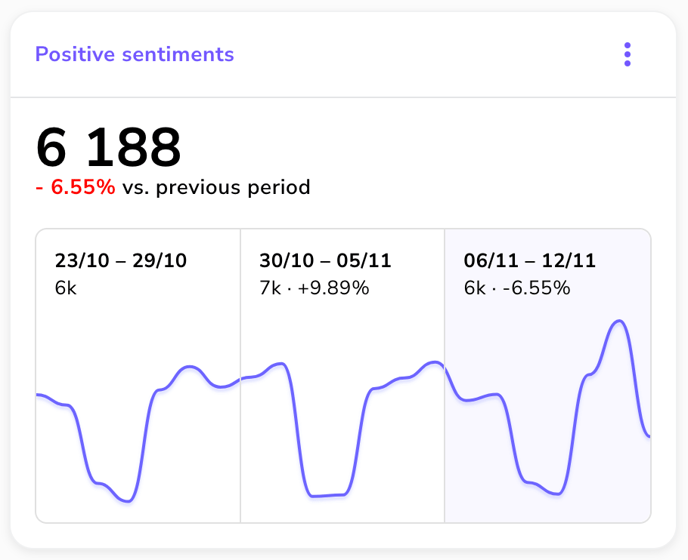Click the second week's early peak on line
This screenshot has width=688, height=560.
(283, 364)
